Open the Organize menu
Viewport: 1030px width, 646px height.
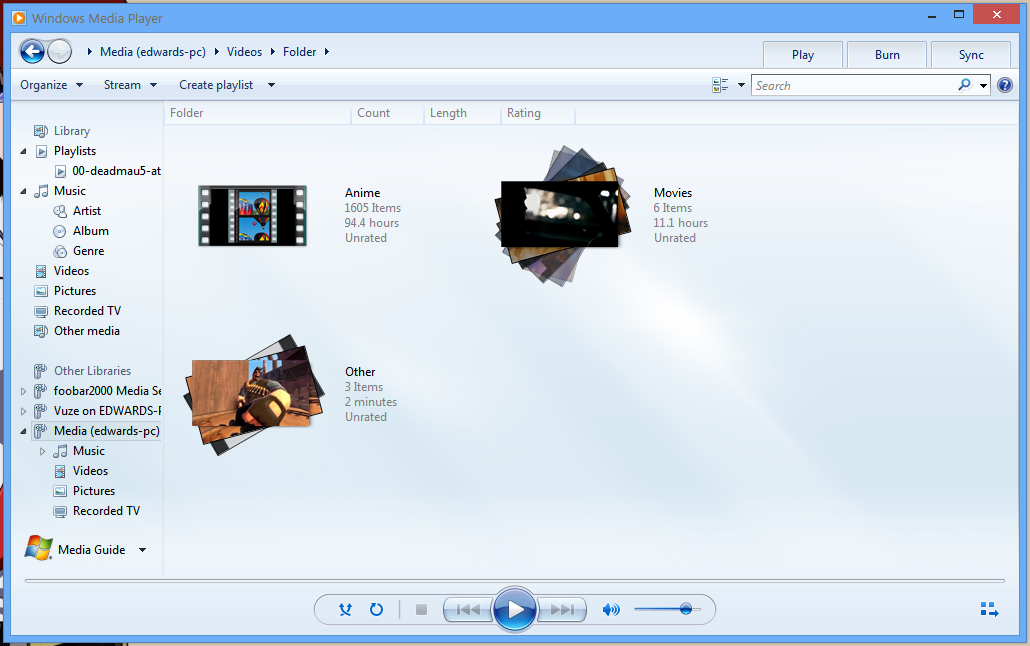tap(51, 85)
